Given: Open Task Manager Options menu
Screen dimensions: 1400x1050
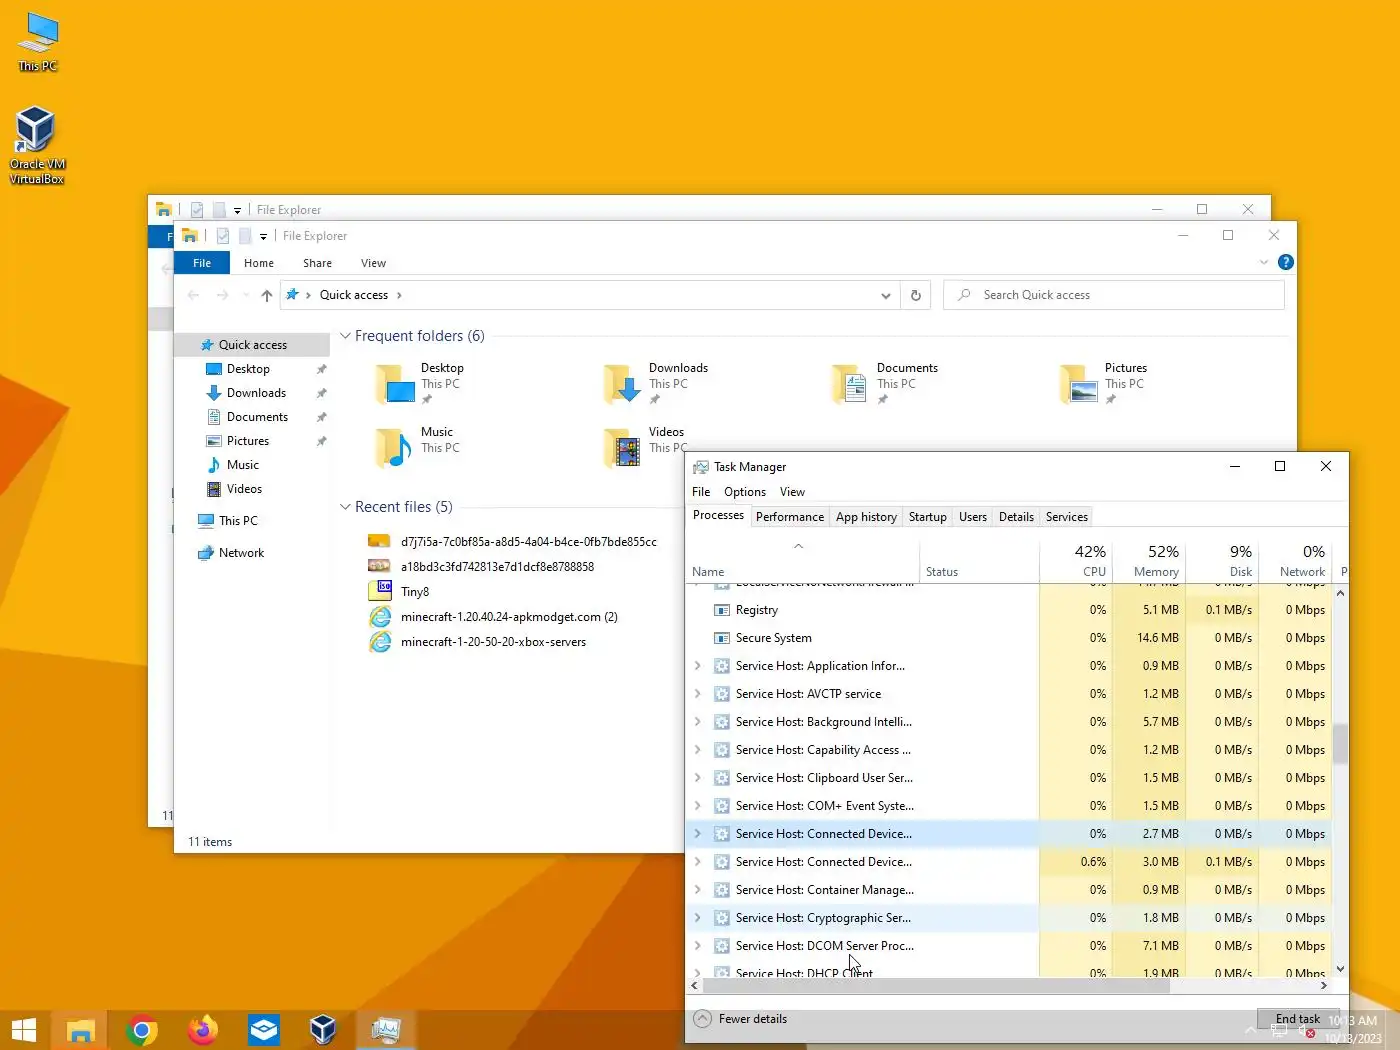Looking at the screenshot, I should point(745,492).
